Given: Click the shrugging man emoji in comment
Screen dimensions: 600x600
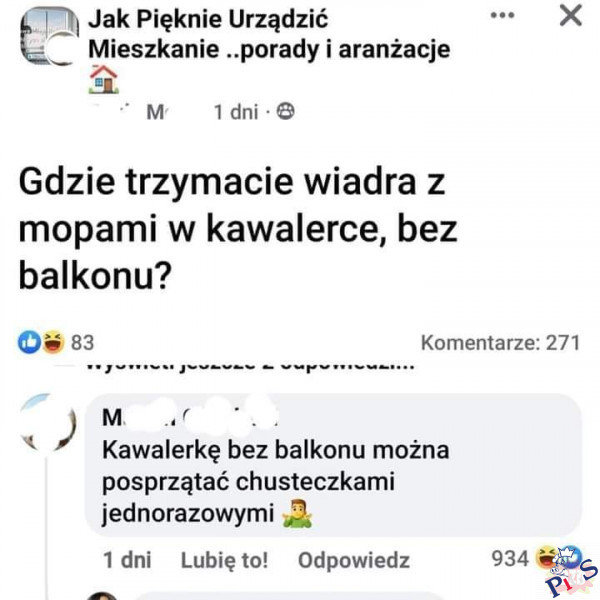Looking at the screenshot, I should [297, 514].
